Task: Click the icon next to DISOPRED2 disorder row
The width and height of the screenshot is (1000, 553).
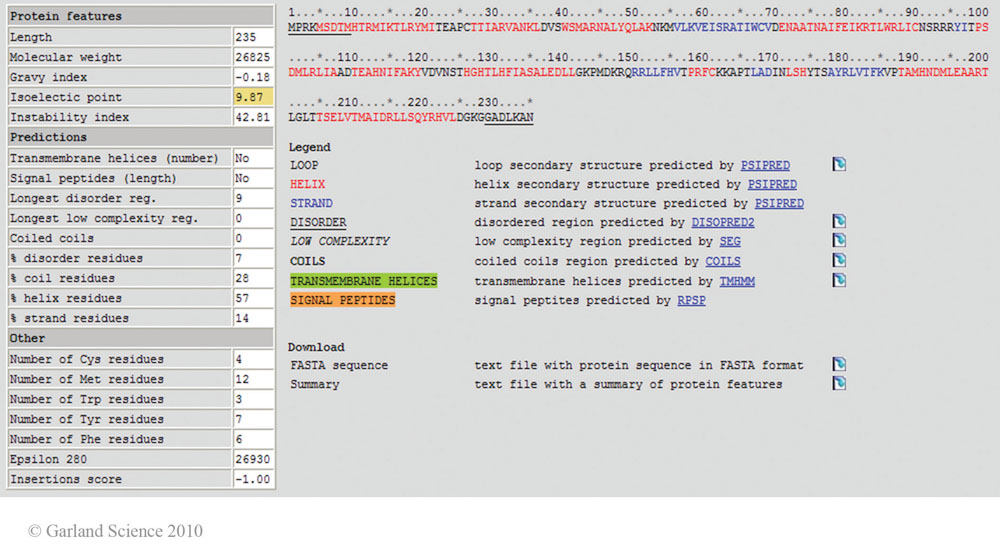Action: click(839, 222)
